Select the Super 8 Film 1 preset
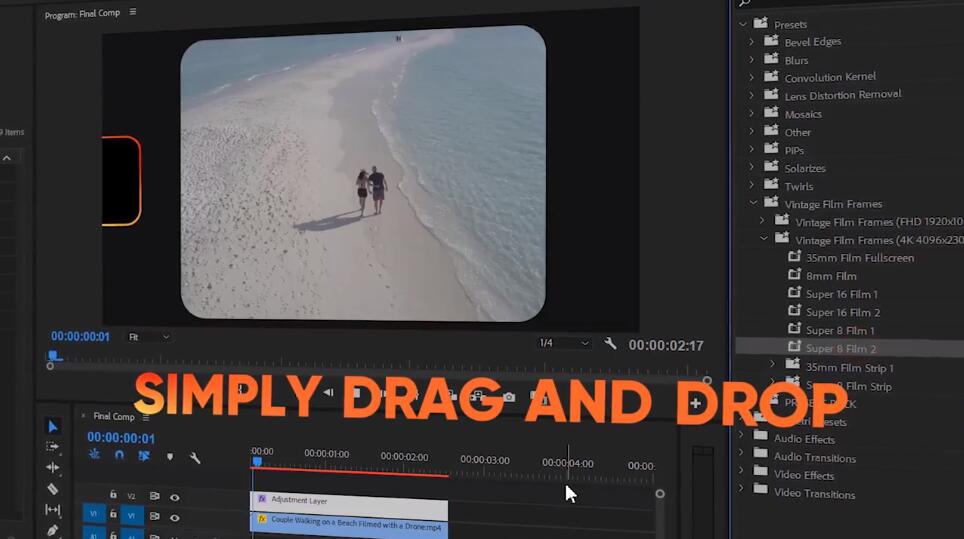Viewport: 964px width, 539px height. (840, 331)
